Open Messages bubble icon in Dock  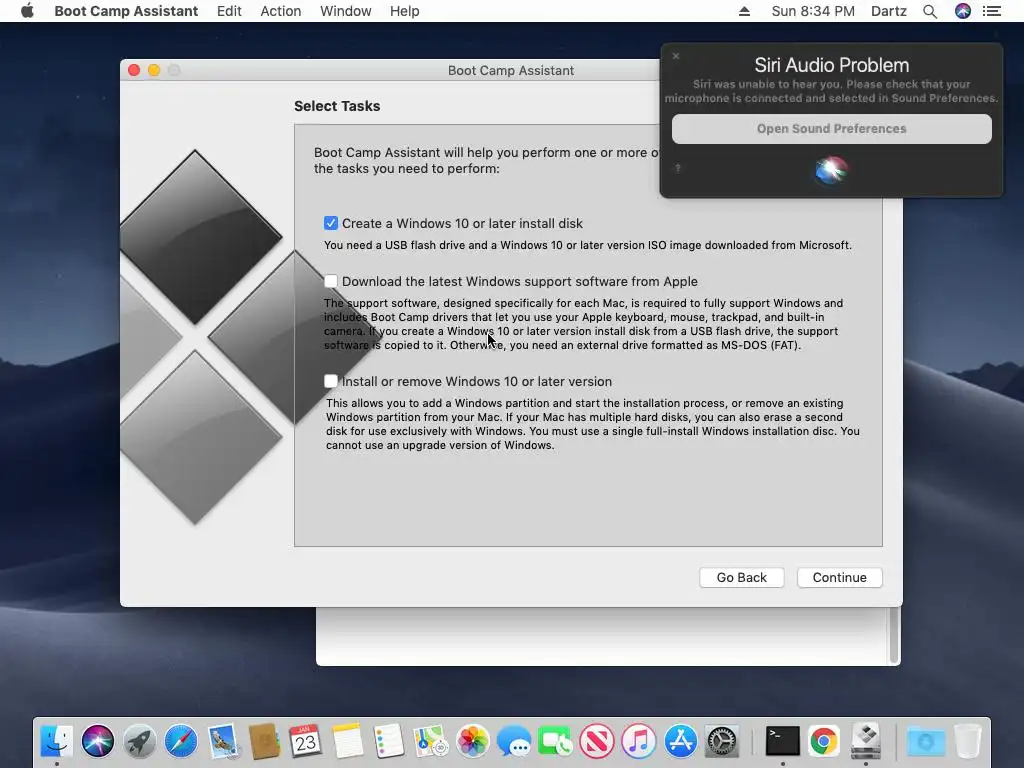(x=514, y=741)
